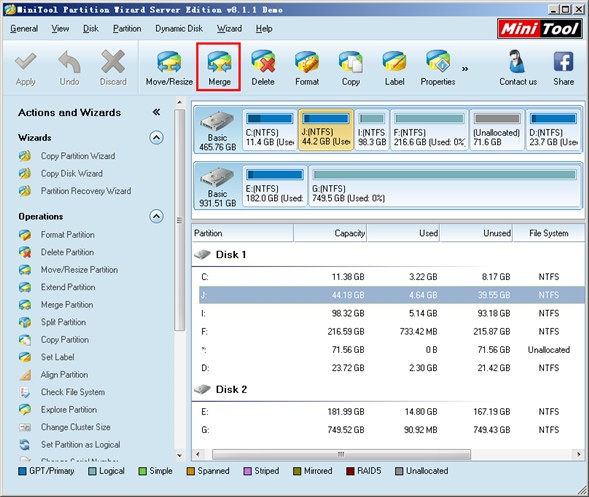Viewport: 589px width, 497px height.
Task: Select the C: row in partition list
Action: 391,277
